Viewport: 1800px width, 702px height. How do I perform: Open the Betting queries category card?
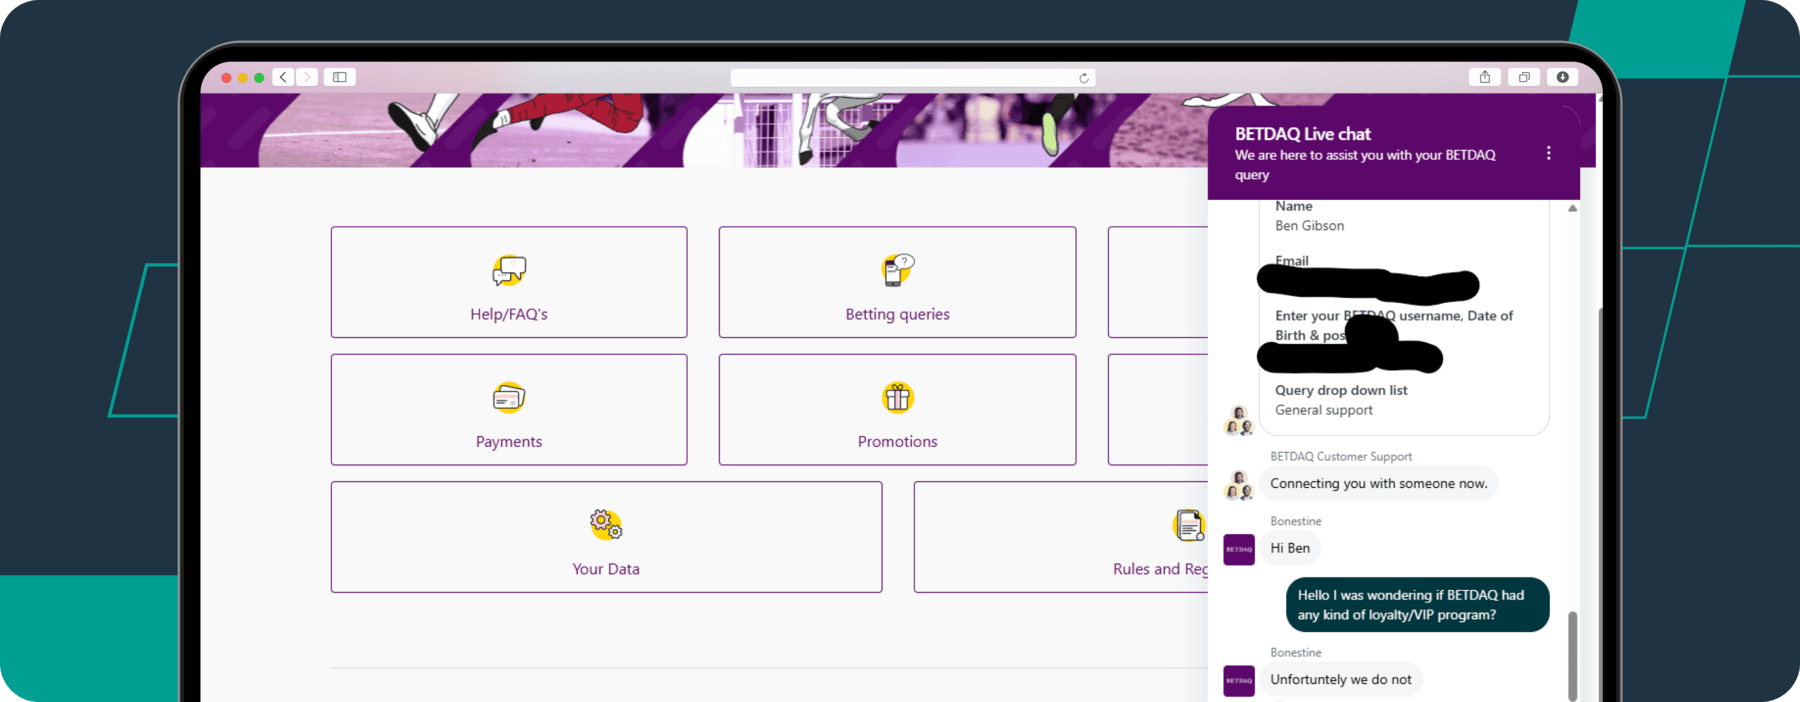[x=897, y=282]
